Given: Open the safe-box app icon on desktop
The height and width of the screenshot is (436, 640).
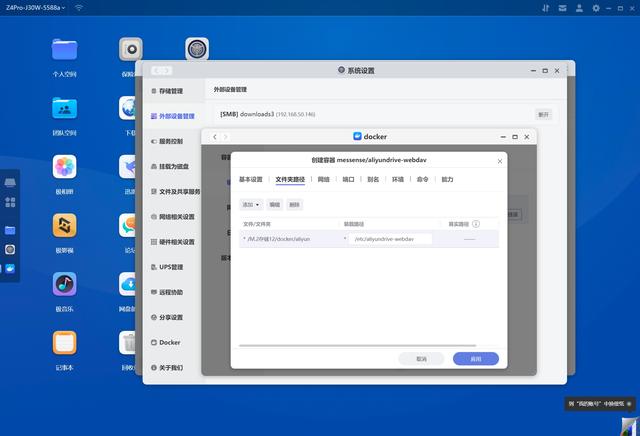Looking at the screenshot, I should [131, 49].
